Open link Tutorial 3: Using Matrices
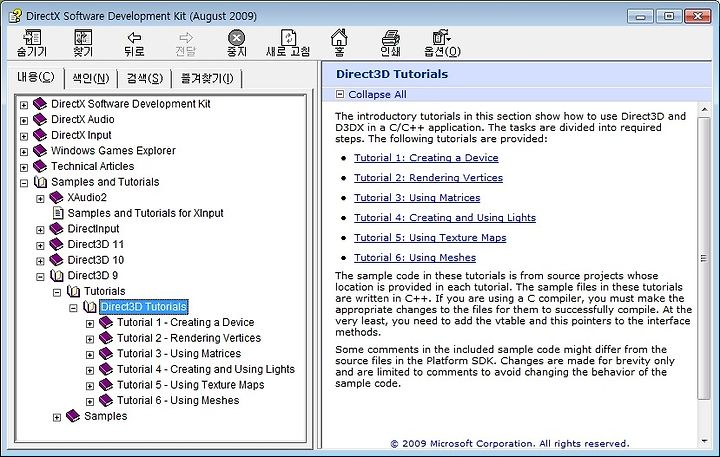The width and height of the screenshot is (720, 457). tap(417, 197)
